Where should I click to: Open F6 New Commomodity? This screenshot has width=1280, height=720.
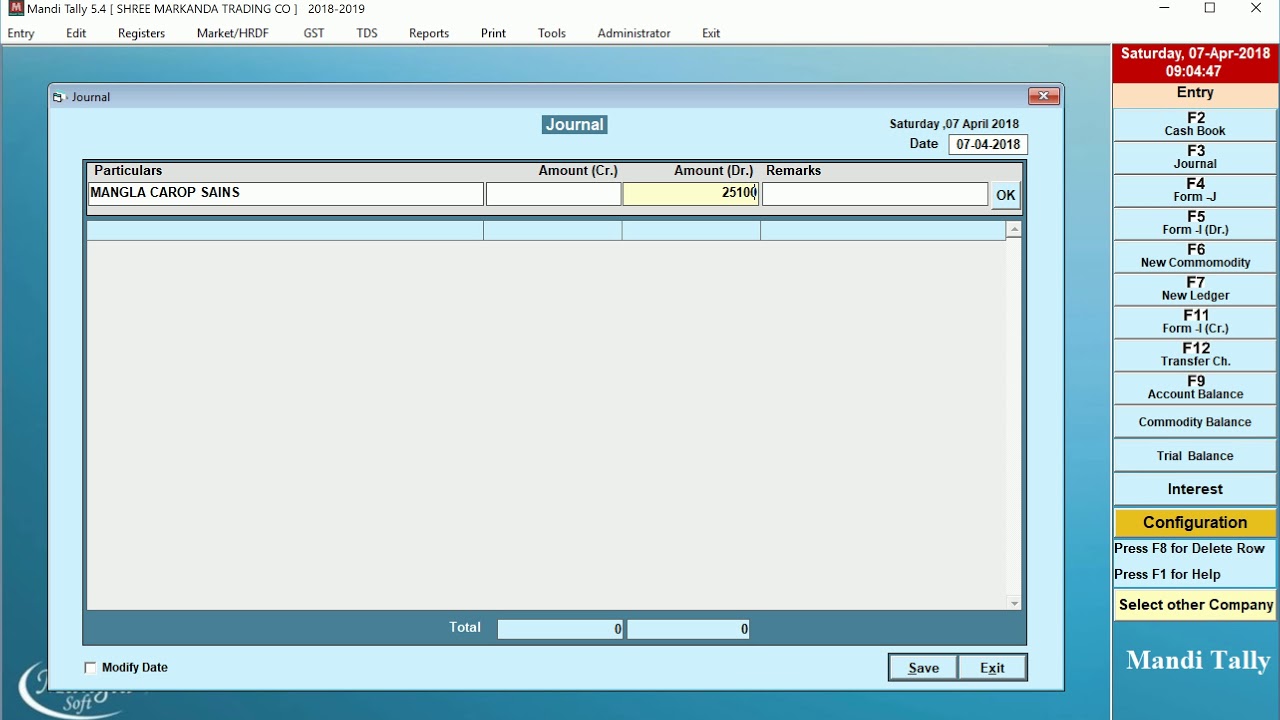(1195, 257)
